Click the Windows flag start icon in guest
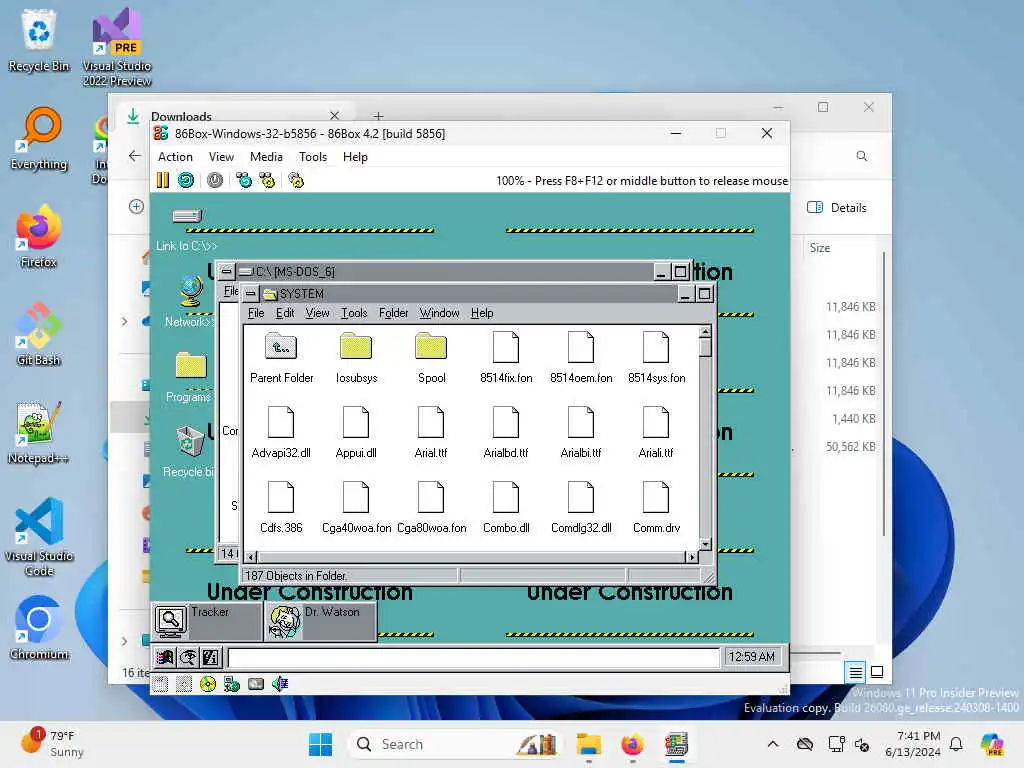Viewport: 1024px width, 768px height. (165, 657)
